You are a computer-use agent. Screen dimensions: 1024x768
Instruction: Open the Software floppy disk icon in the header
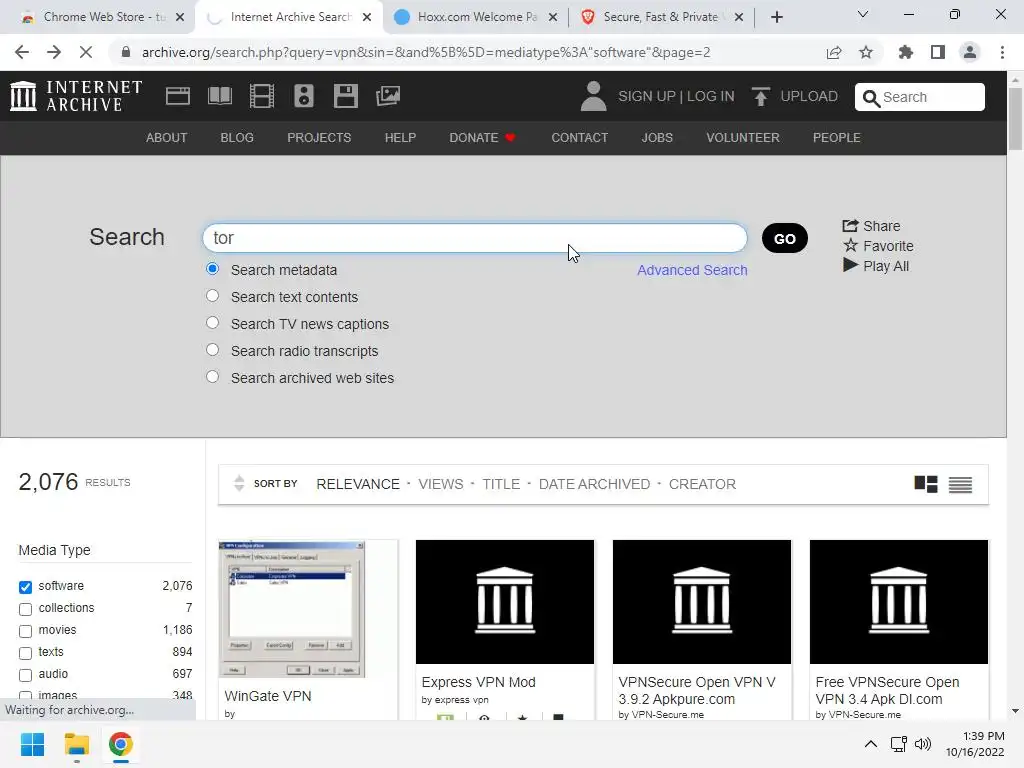345,96
